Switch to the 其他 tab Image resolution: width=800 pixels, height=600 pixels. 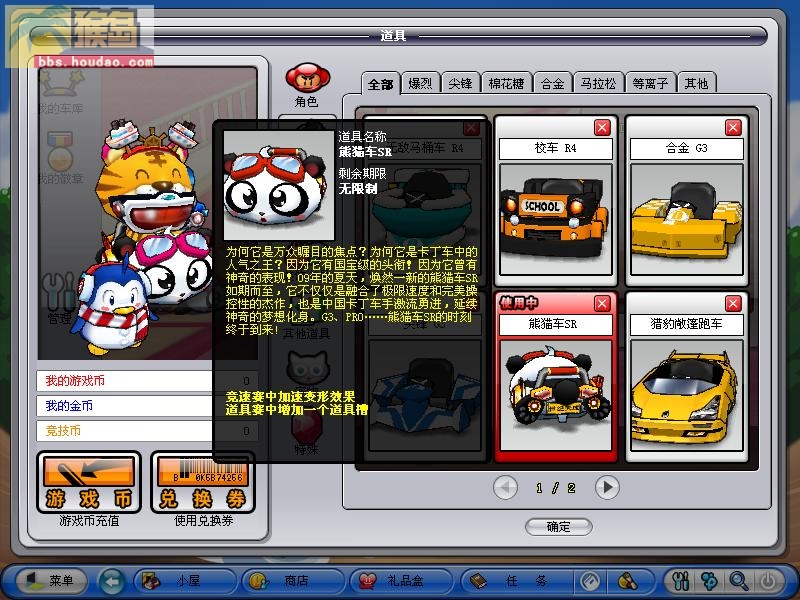[697, 83]
